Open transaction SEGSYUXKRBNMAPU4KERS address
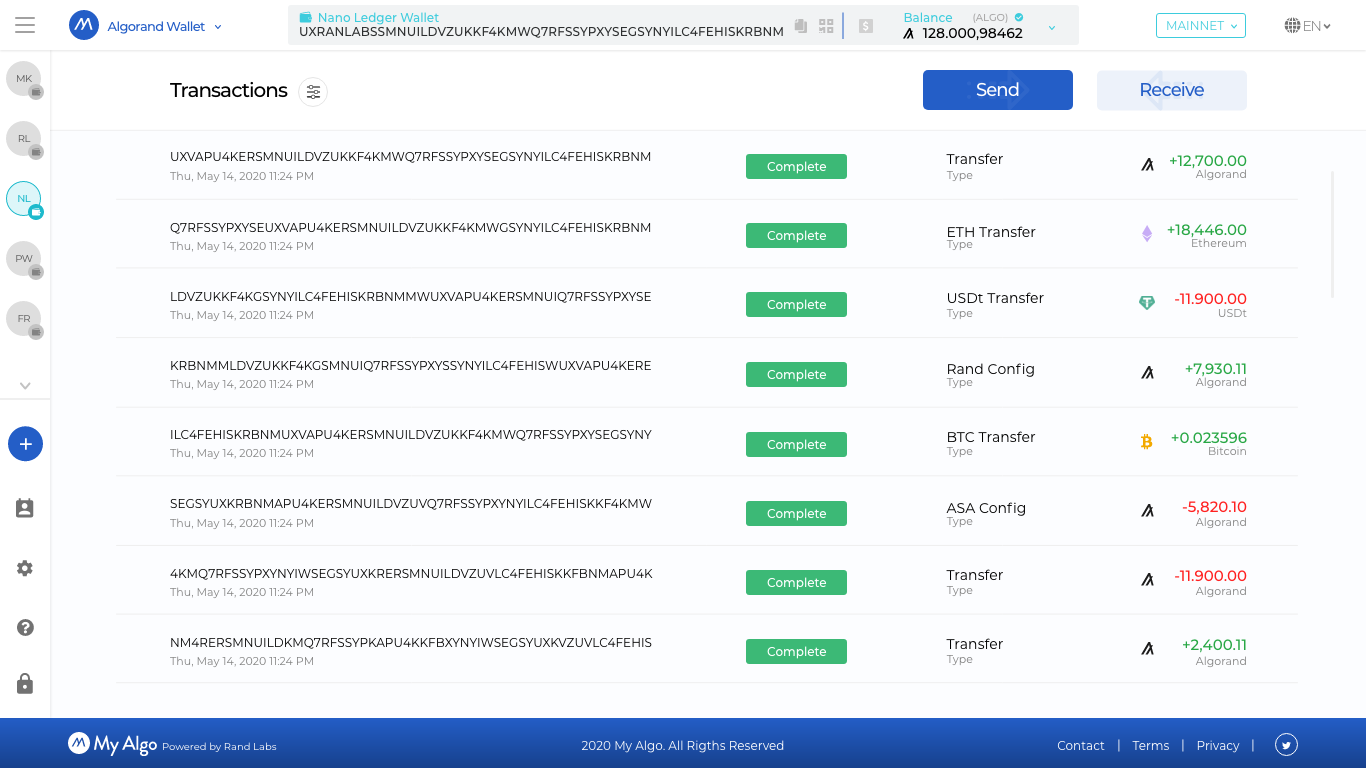This screenshot has width=1366, height=768. 410,504
